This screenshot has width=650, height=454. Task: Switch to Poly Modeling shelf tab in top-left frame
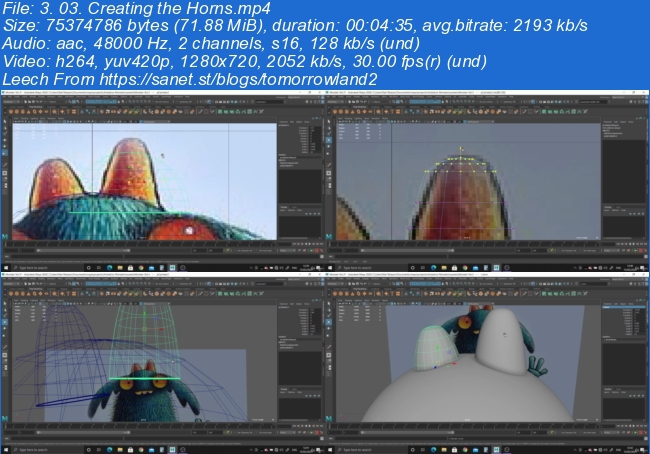point(36,107)
